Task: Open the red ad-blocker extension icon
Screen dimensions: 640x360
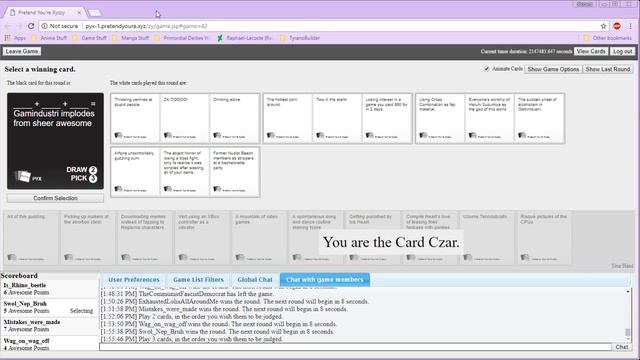Action: coord(617,26)
